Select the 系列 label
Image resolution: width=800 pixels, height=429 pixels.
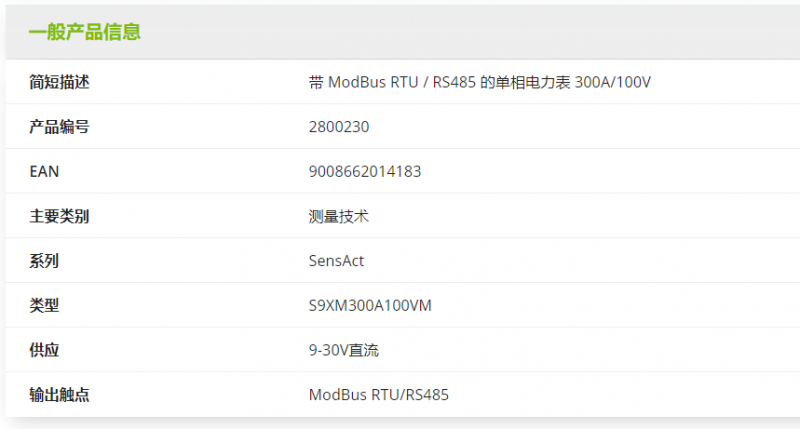(44, 261)
